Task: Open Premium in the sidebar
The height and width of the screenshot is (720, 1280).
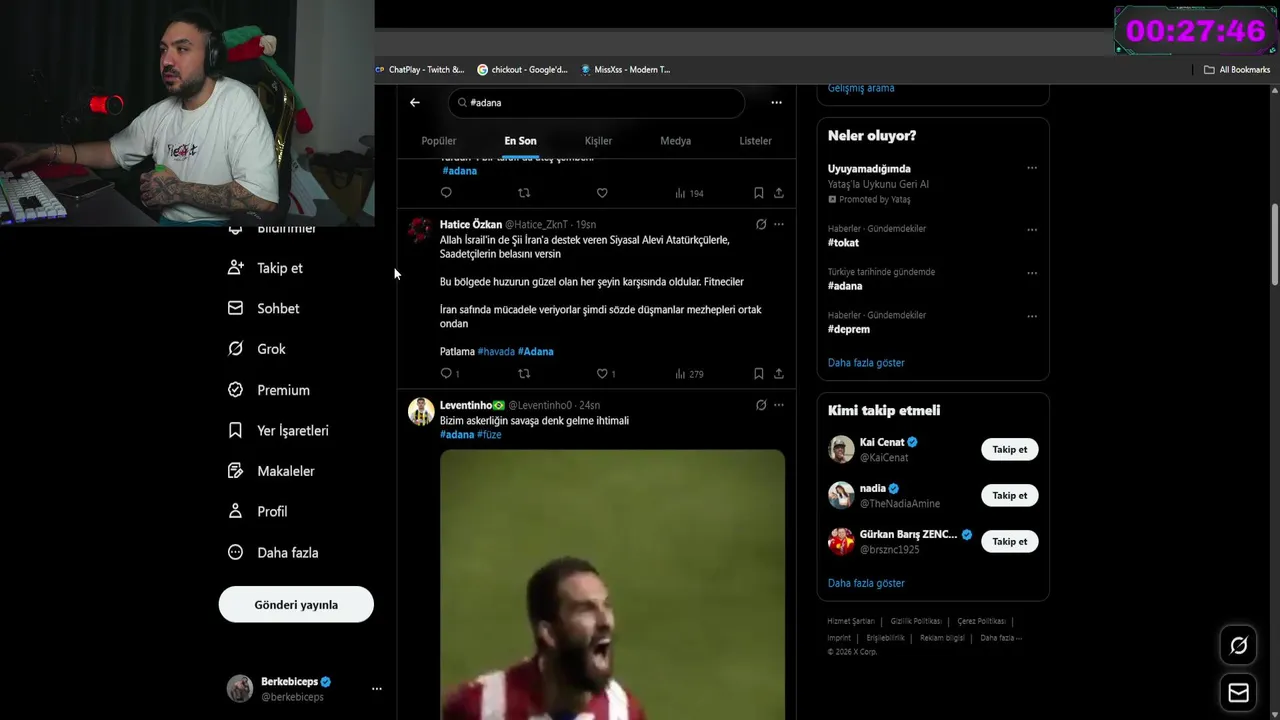Action: click(x=269, y=390)
